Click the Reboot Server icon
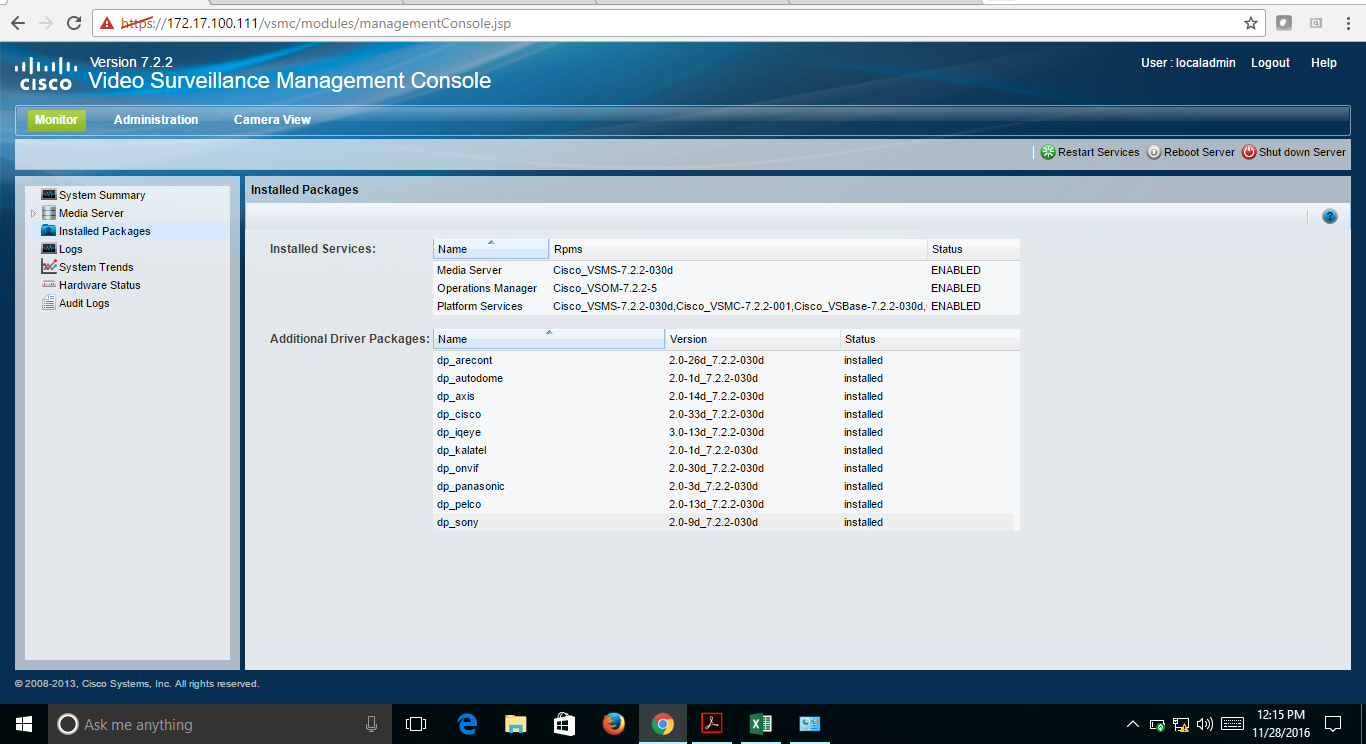This screenshot has width=1366, height=744. 1154,152
